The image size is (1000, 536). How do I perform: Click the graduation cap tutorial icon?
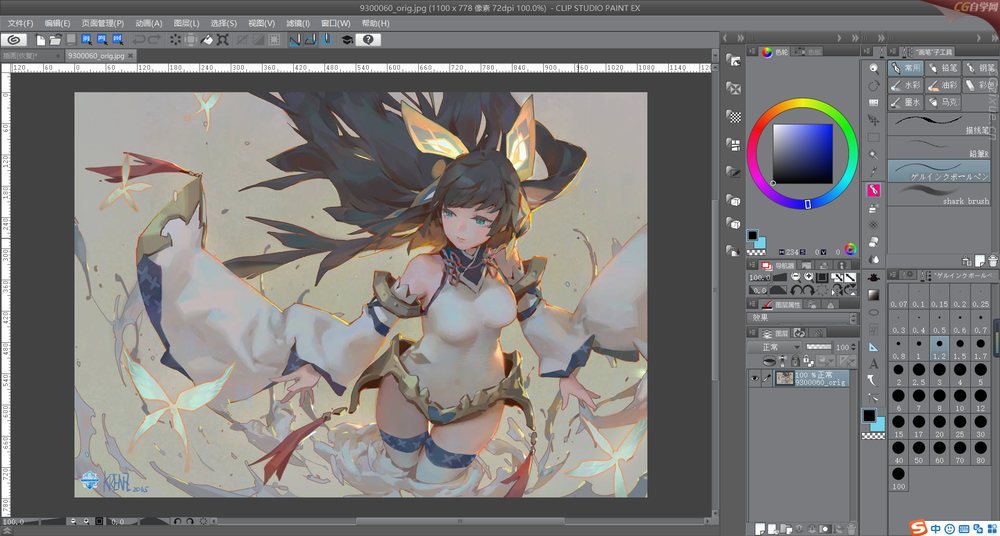coord(346,40)
